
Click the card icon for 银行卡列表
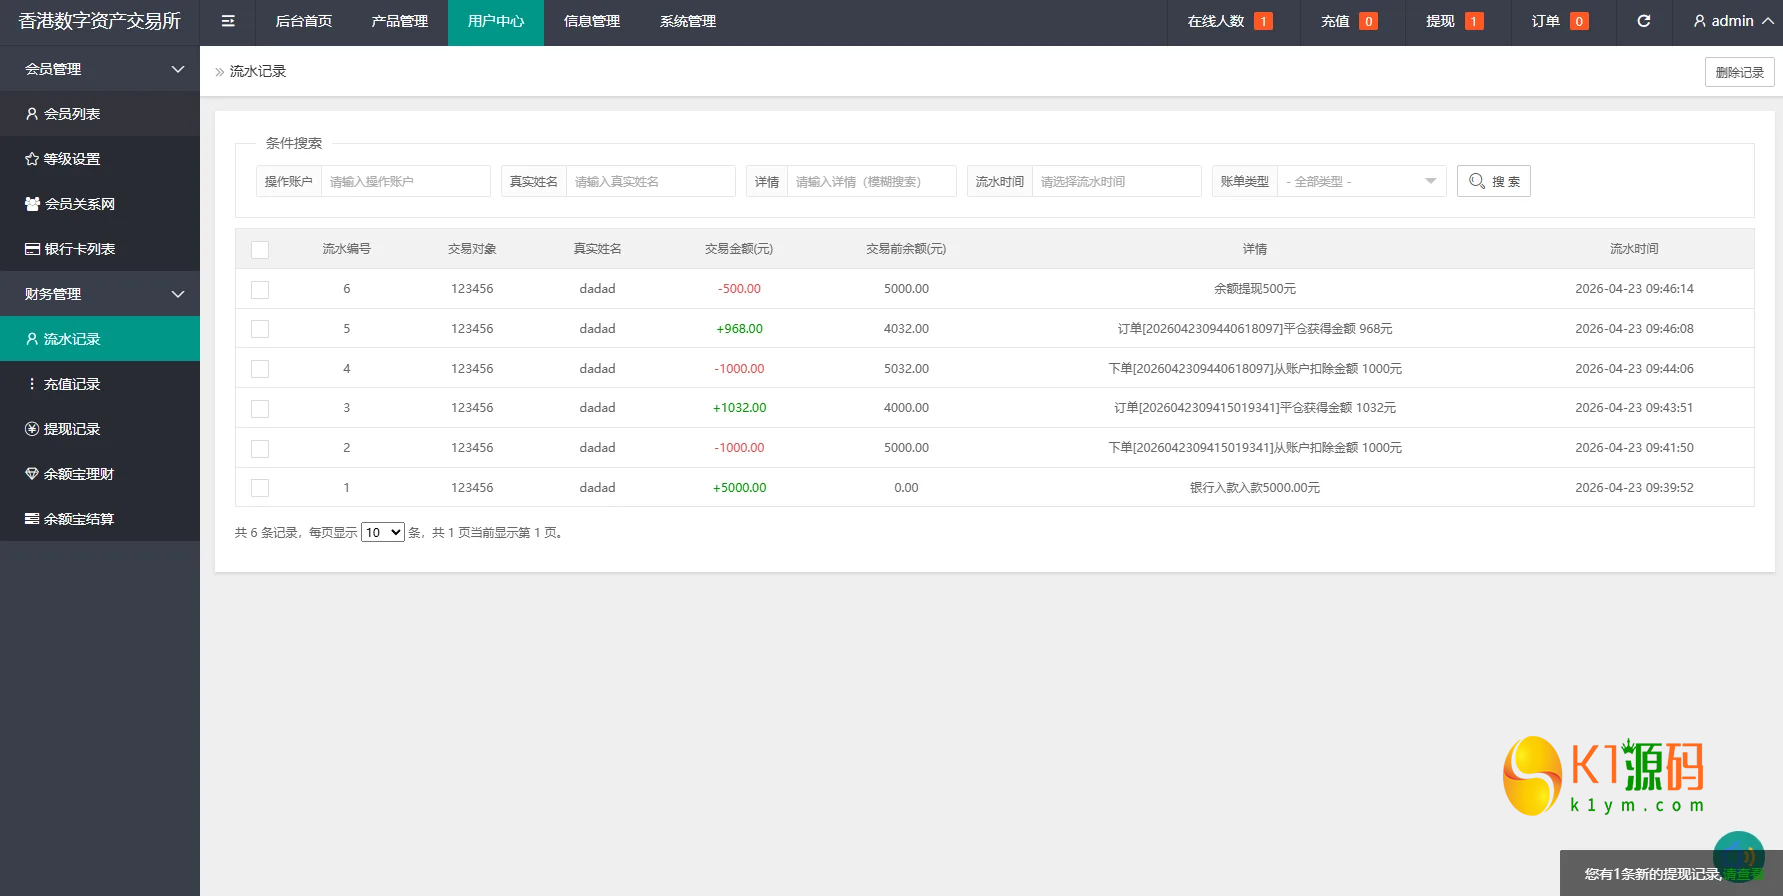tap(32, 249)
